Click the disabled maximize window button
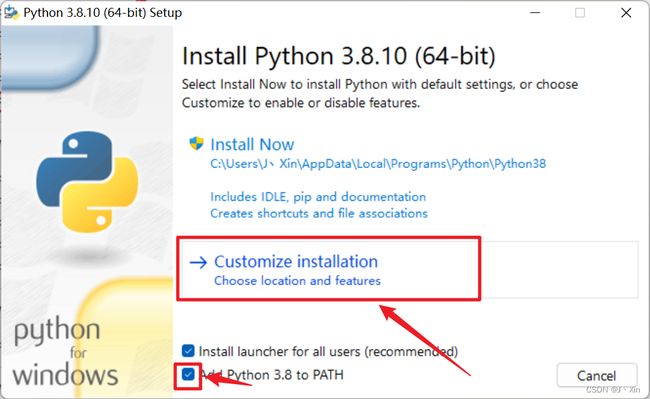 tap(580, 13)
